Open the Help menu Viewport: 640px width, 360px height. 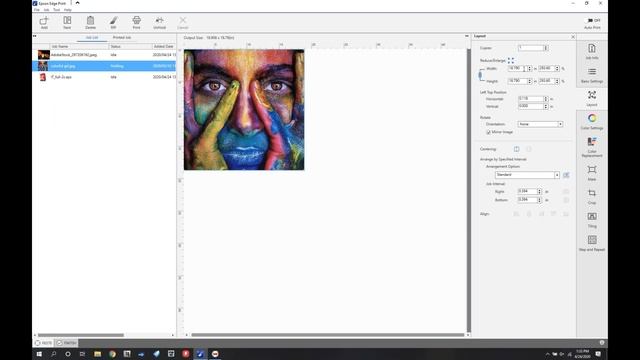click(x=67, y=10)
